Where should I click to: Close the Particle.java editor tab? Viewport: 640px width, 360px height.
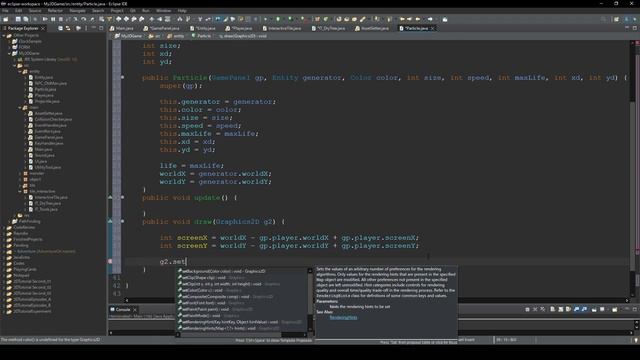pyautogui.click(x=433, y=28)
